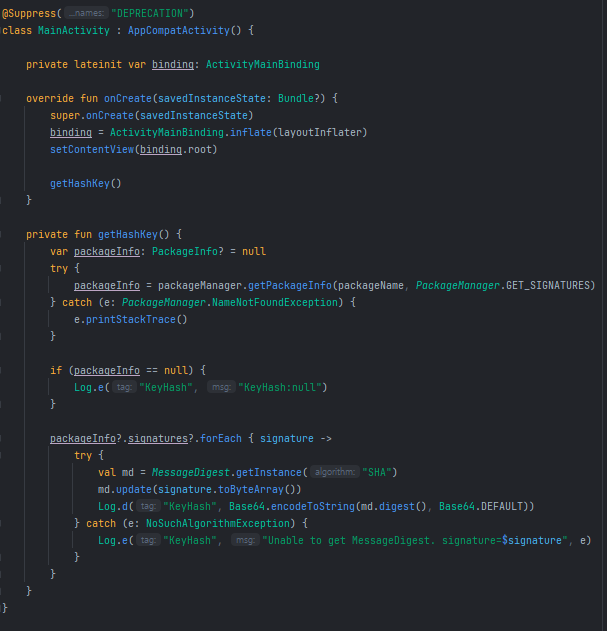The height and width of the screenshot is (631, 607).
Task: Click the update method on md
Action: tap(134, 489)
